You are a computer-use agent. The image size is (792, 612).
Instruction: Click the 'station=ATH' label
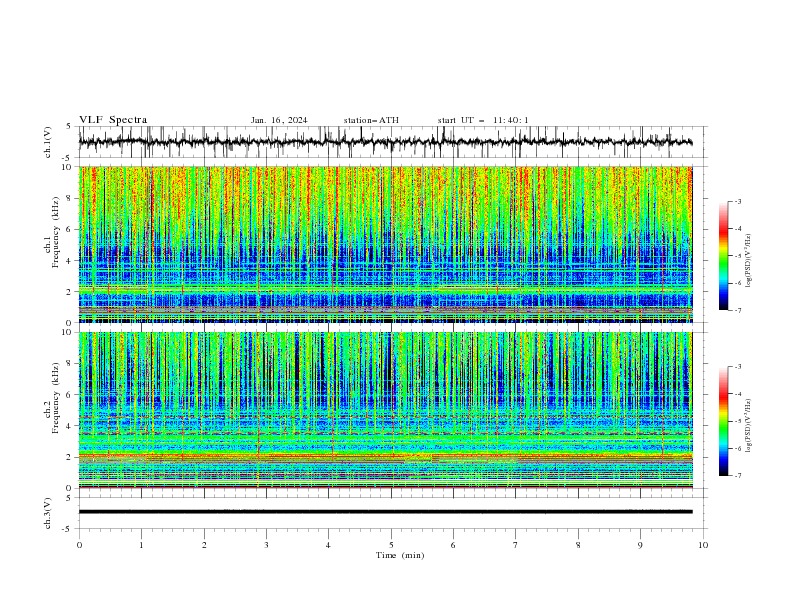point(371,120)
